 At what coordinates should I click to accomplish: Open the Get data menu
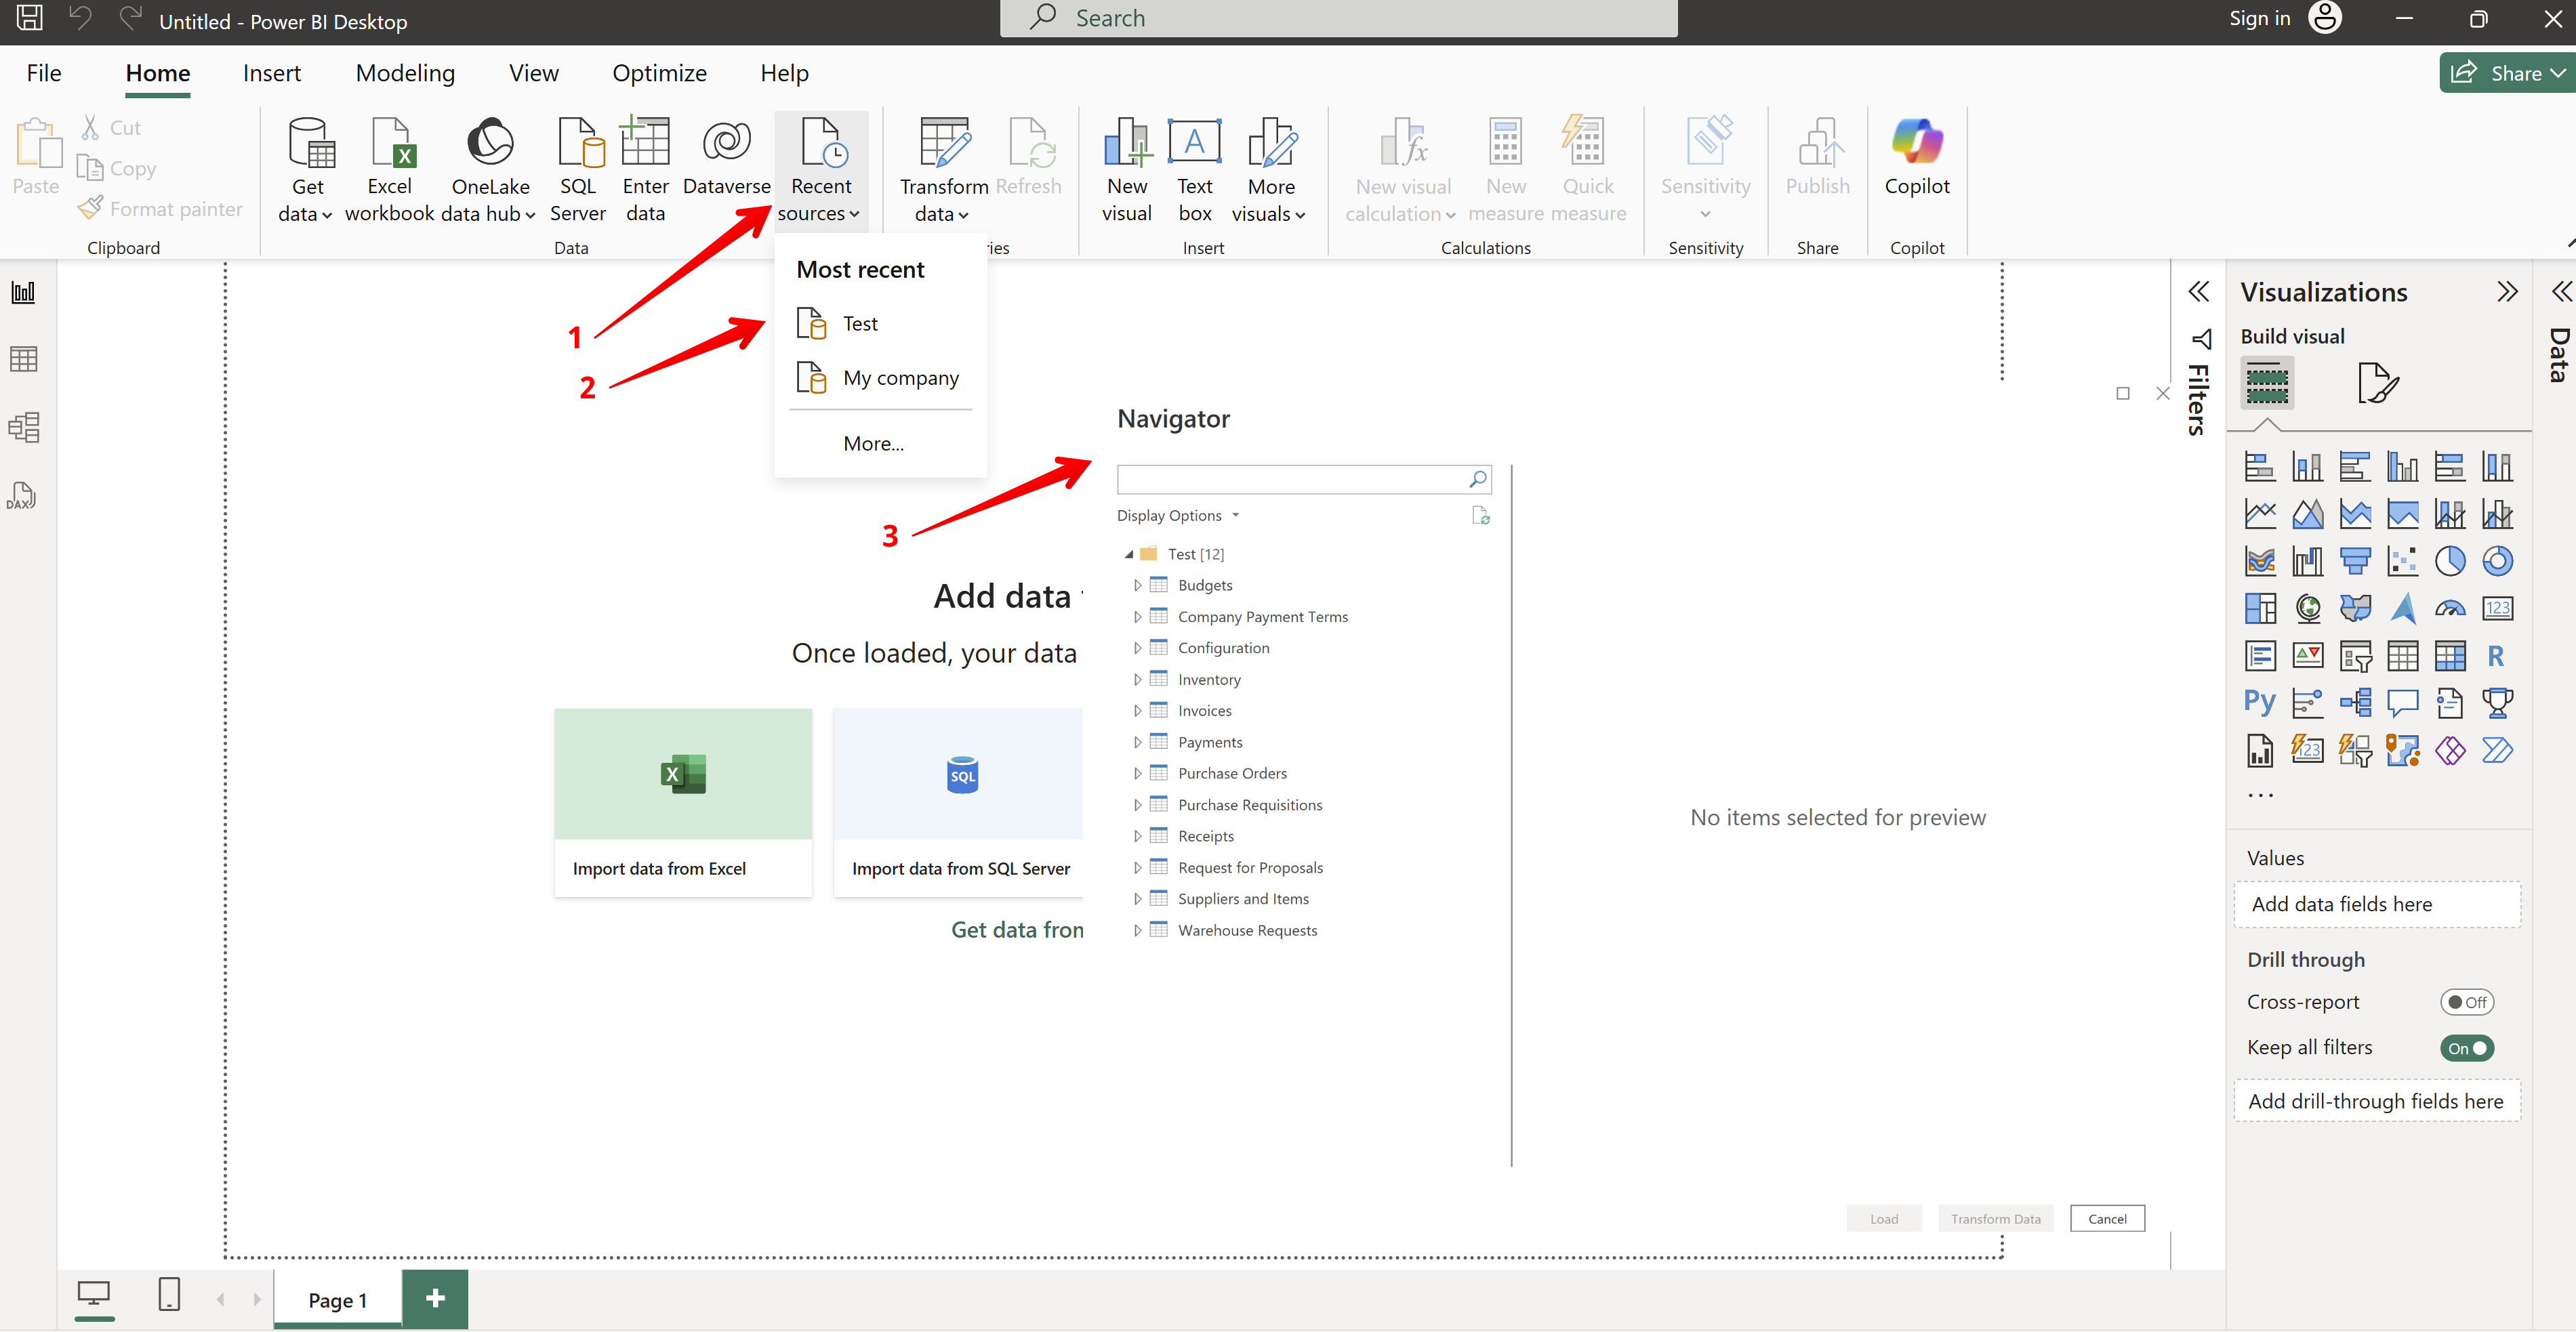click(307, 170)
